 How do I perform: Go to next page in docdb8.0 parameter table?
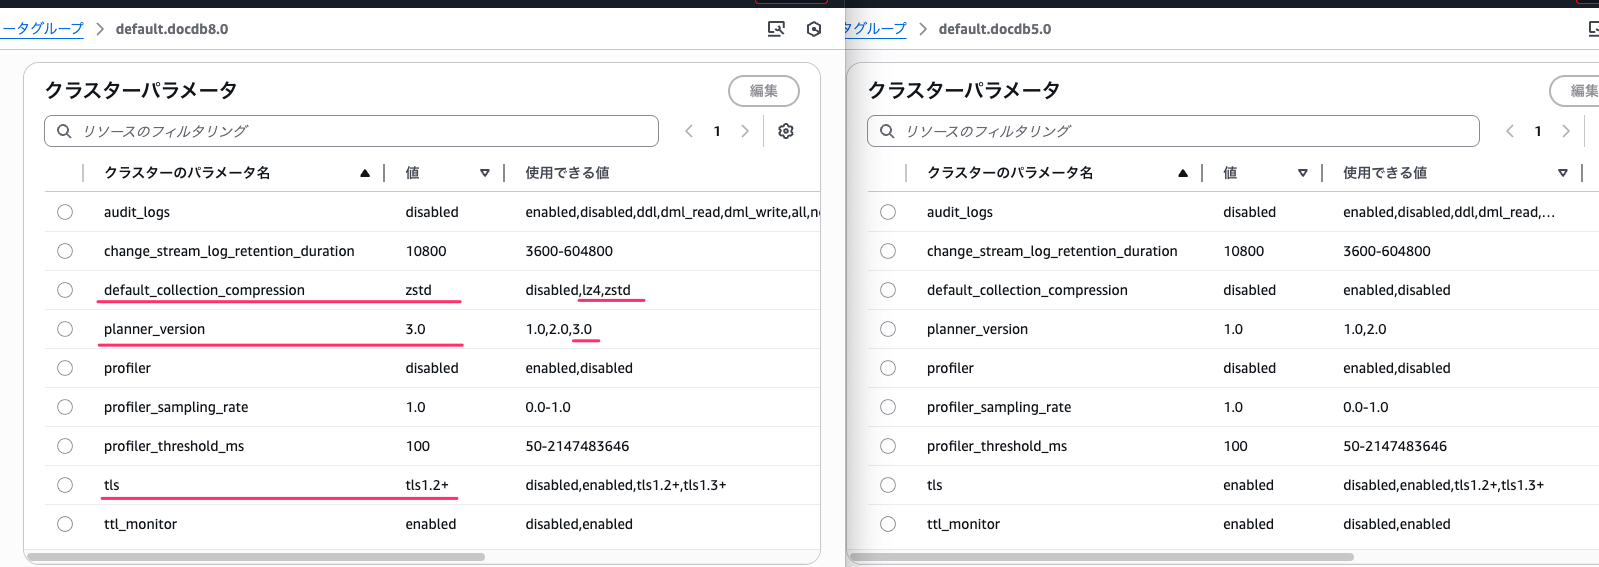tap(745, 131)
